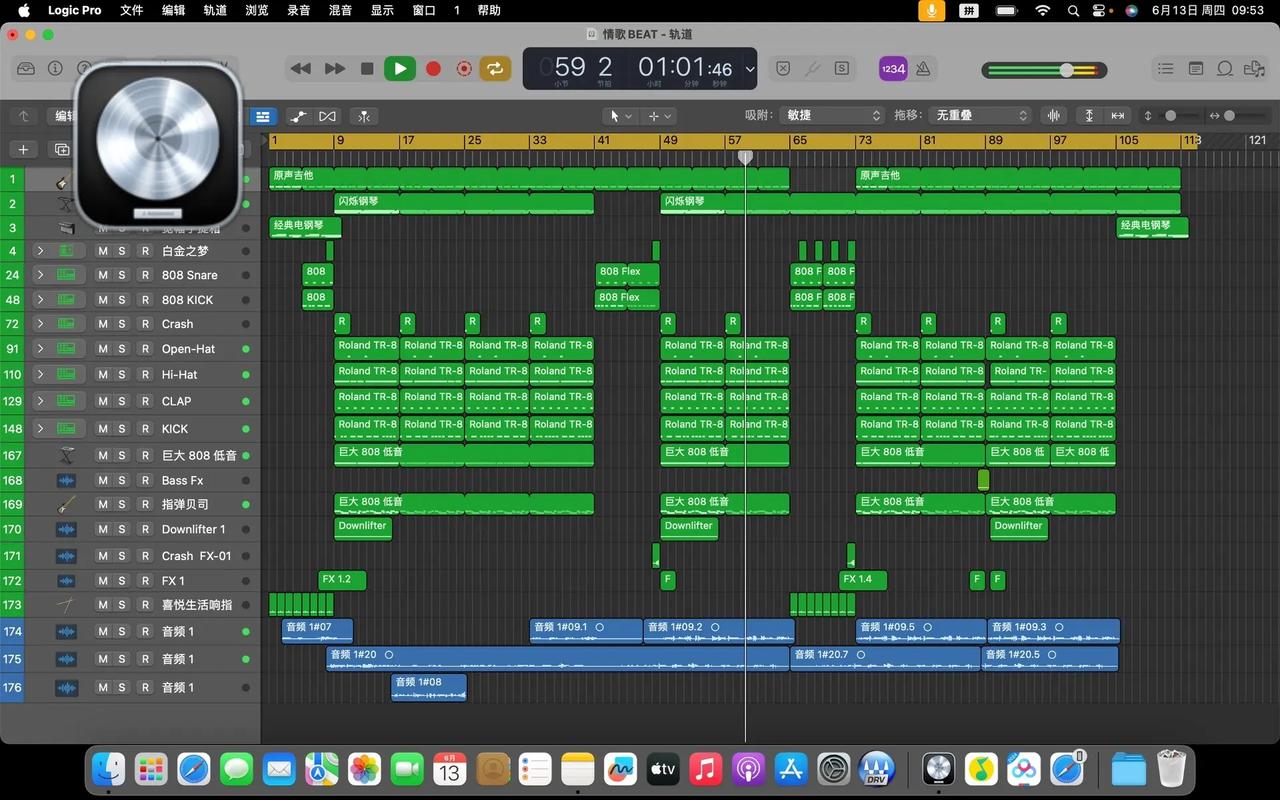Open the 混音 menu in menu bar
Screen dimensions: 1280x800
coord(340,10)
